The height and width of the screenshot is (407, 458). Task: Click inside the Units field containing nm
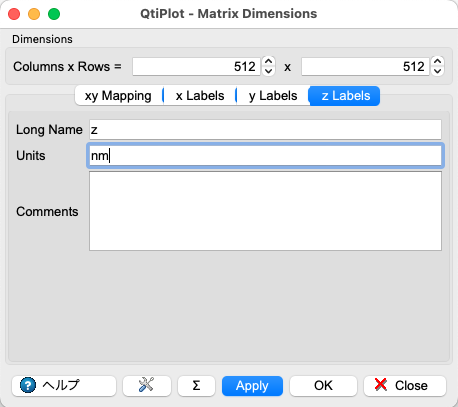pyautogui.click(x=265, y=156)
